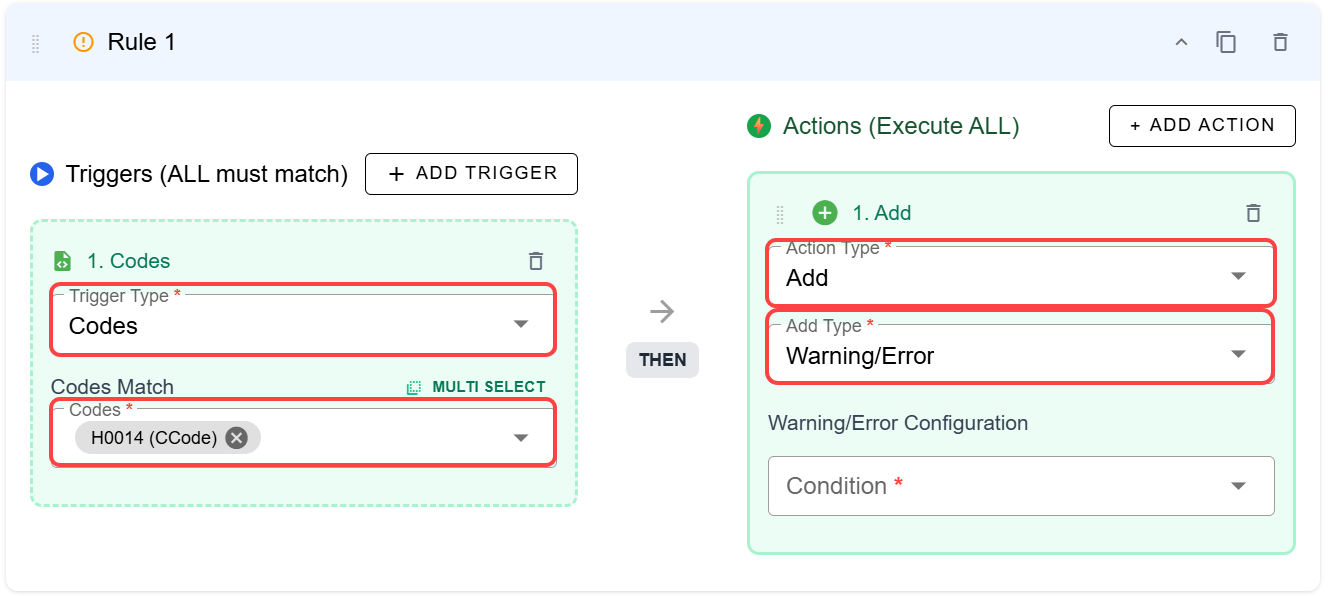Remove the H0014 (CCode) chip

click(x=236, y=437)
